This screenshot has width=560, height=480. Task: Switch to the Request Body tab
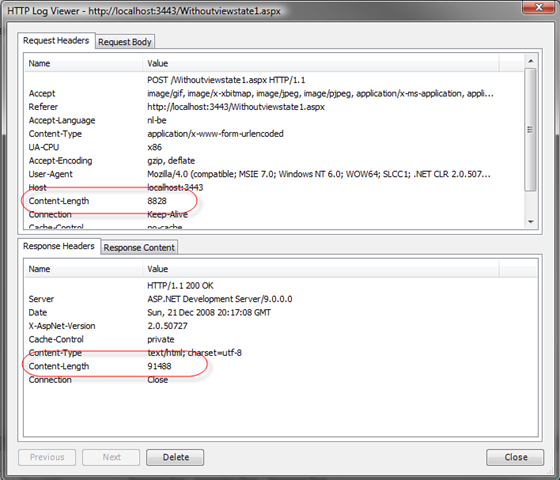click(125, 42)
